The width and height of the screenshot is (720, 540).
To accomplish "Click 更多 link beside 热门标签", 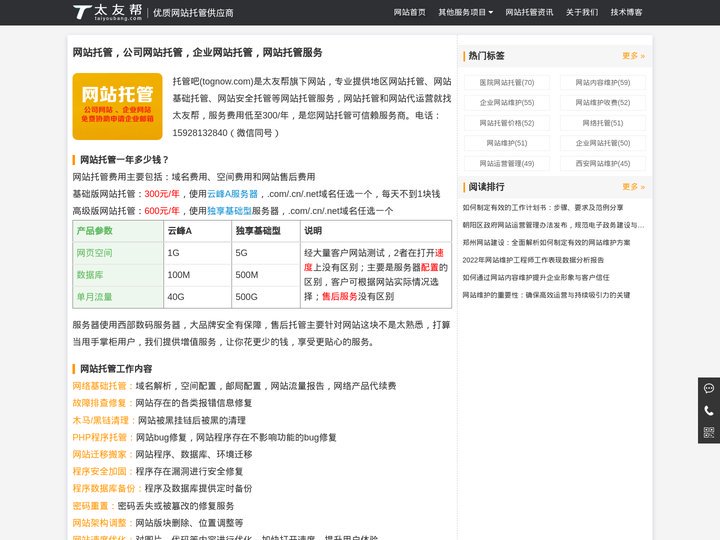I will 633,56.
